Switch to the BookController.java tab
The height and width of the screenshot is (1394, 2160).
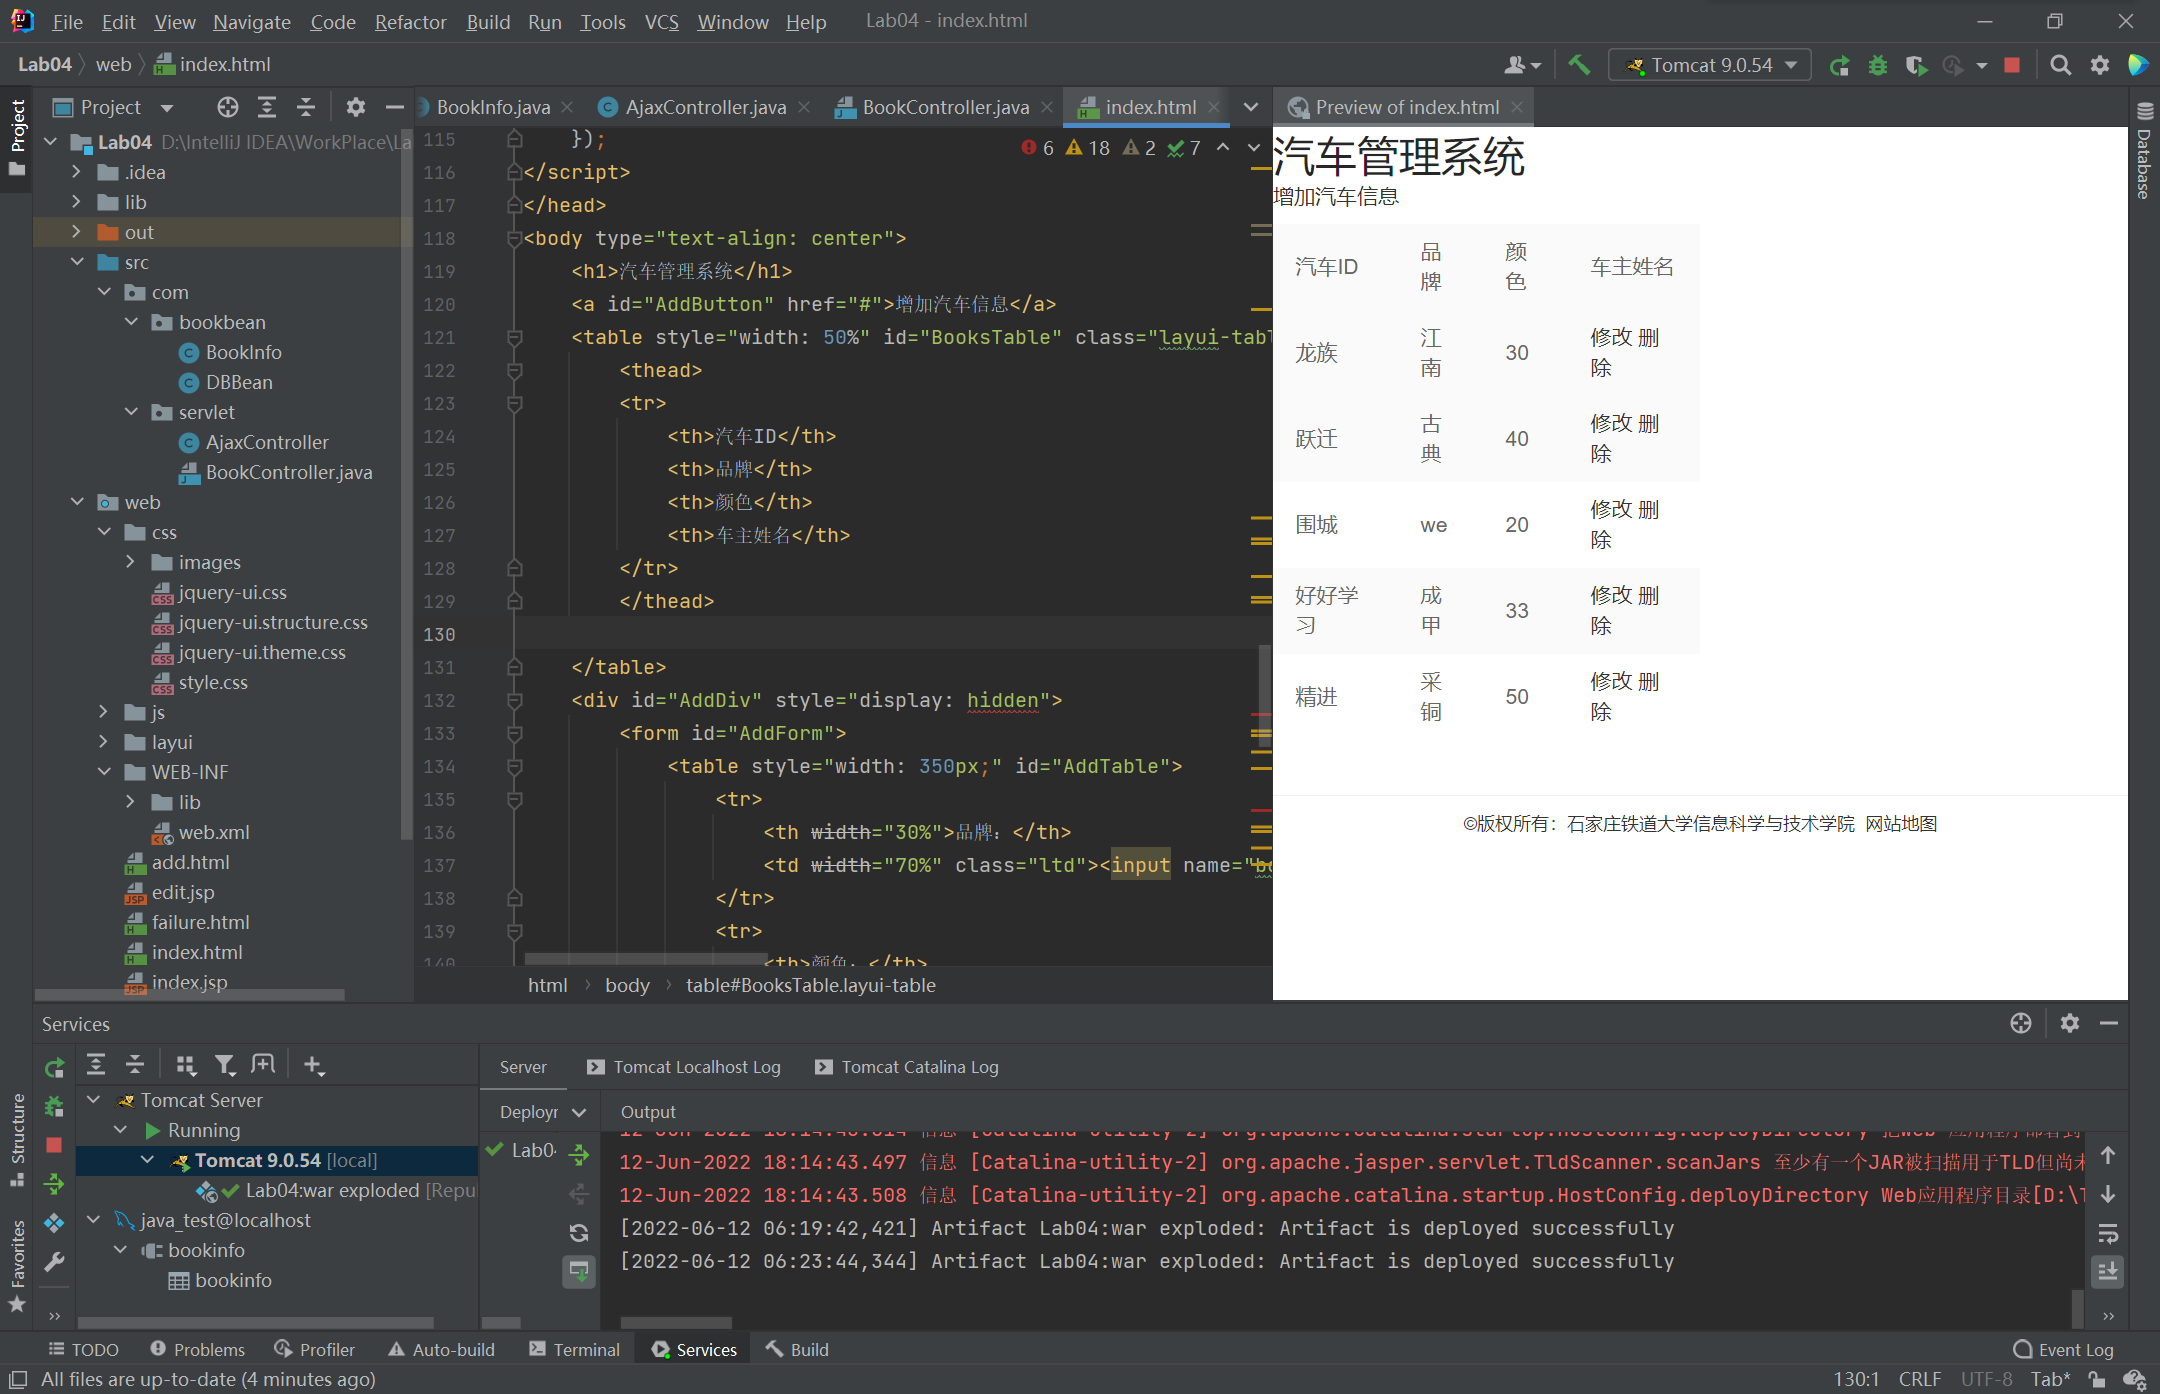(944, 107)
